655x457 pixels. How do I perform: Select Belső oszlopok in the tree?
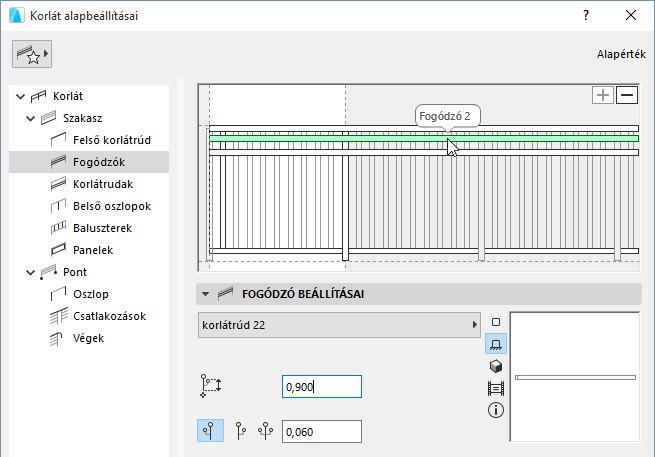(x=89, y=206)
